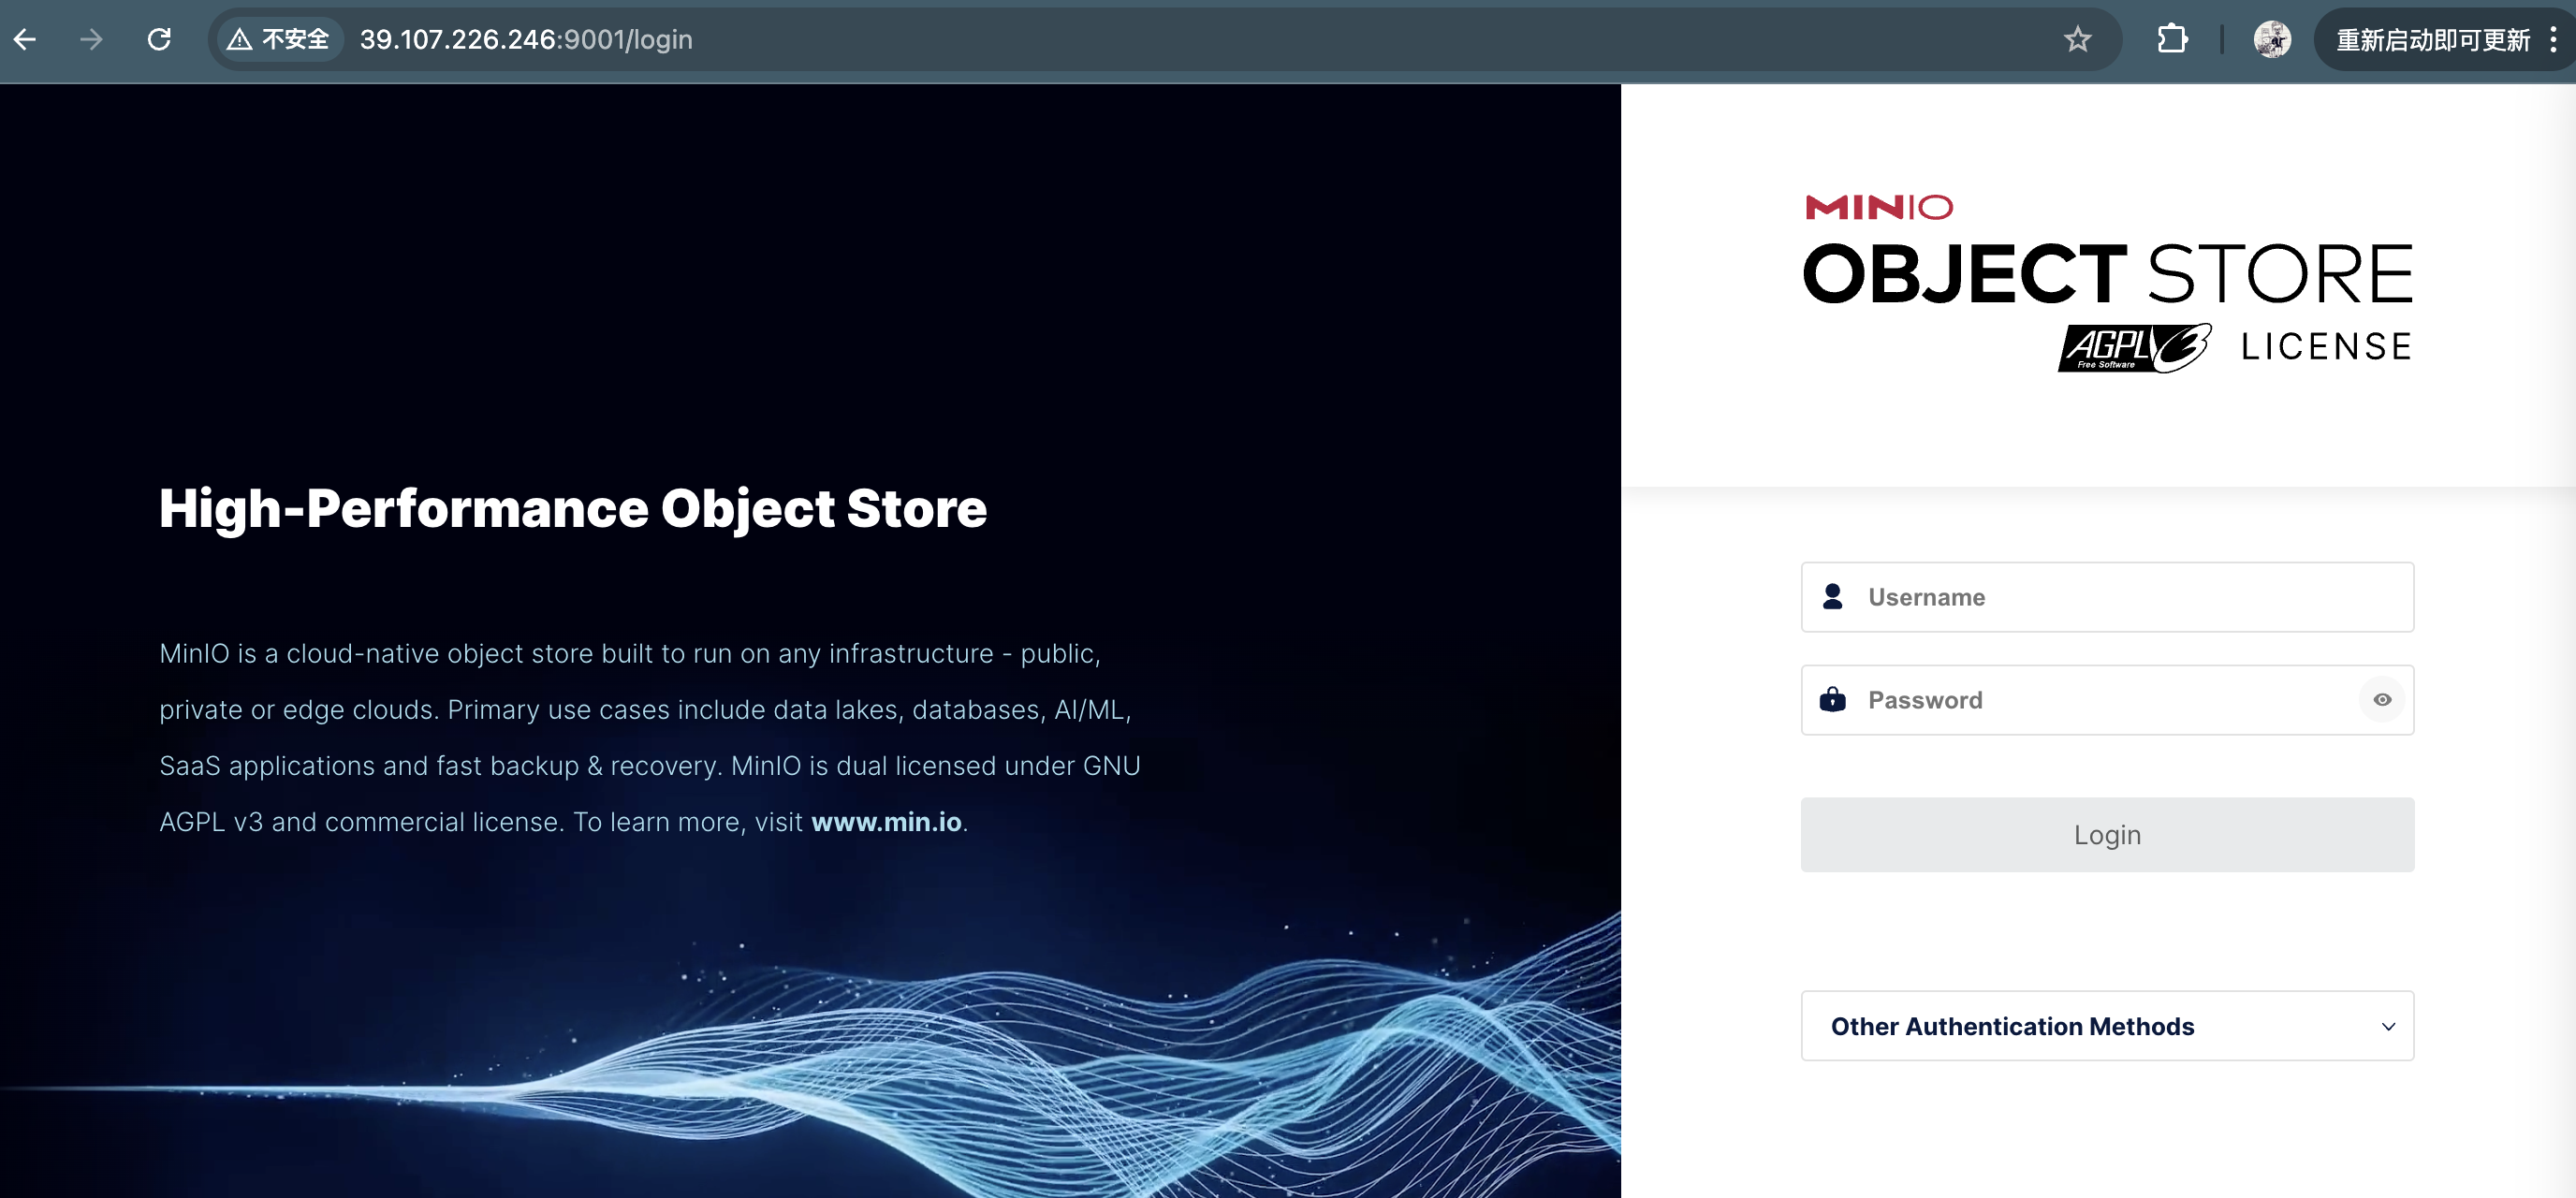
Task: Click the lock icon in Password field
Action: pos(1832,699)
